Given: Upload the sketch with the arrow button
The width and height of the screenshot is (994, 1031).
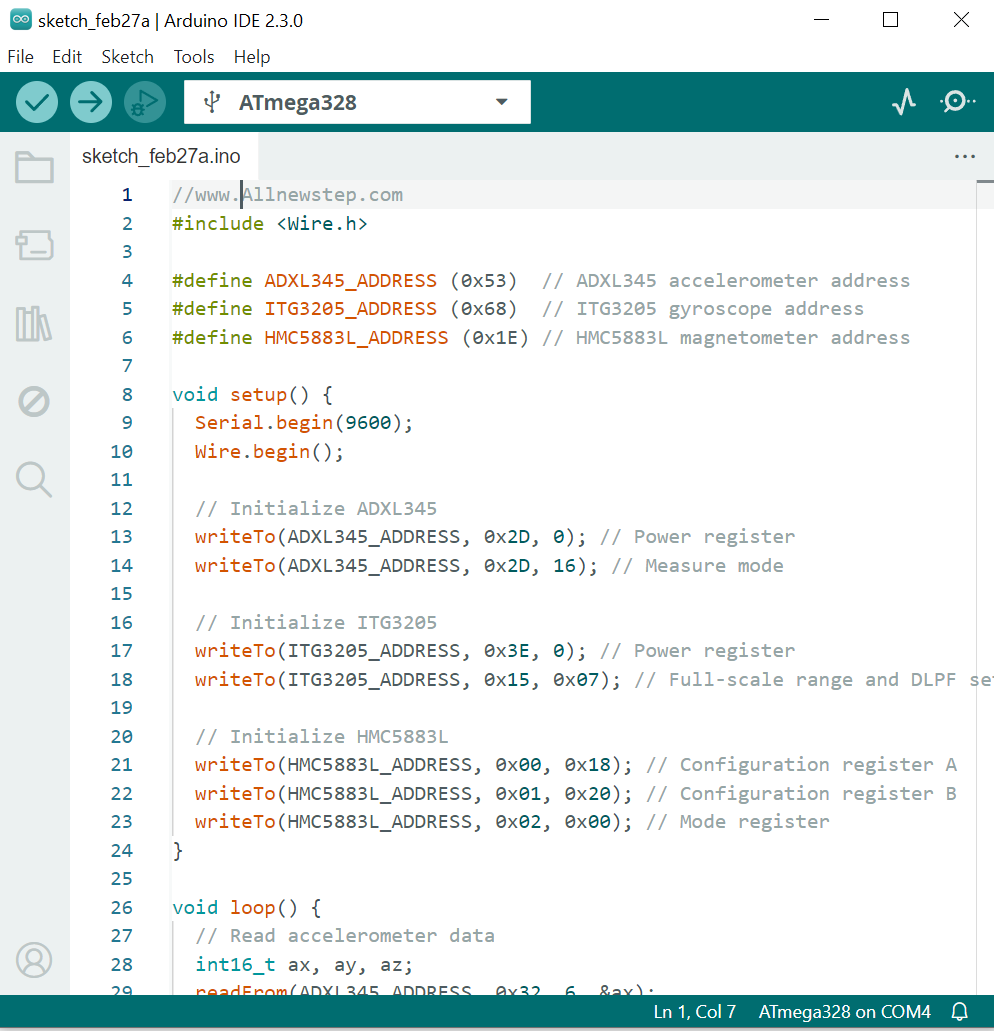Looking at the screenshot, I should (x=91, y=102).
